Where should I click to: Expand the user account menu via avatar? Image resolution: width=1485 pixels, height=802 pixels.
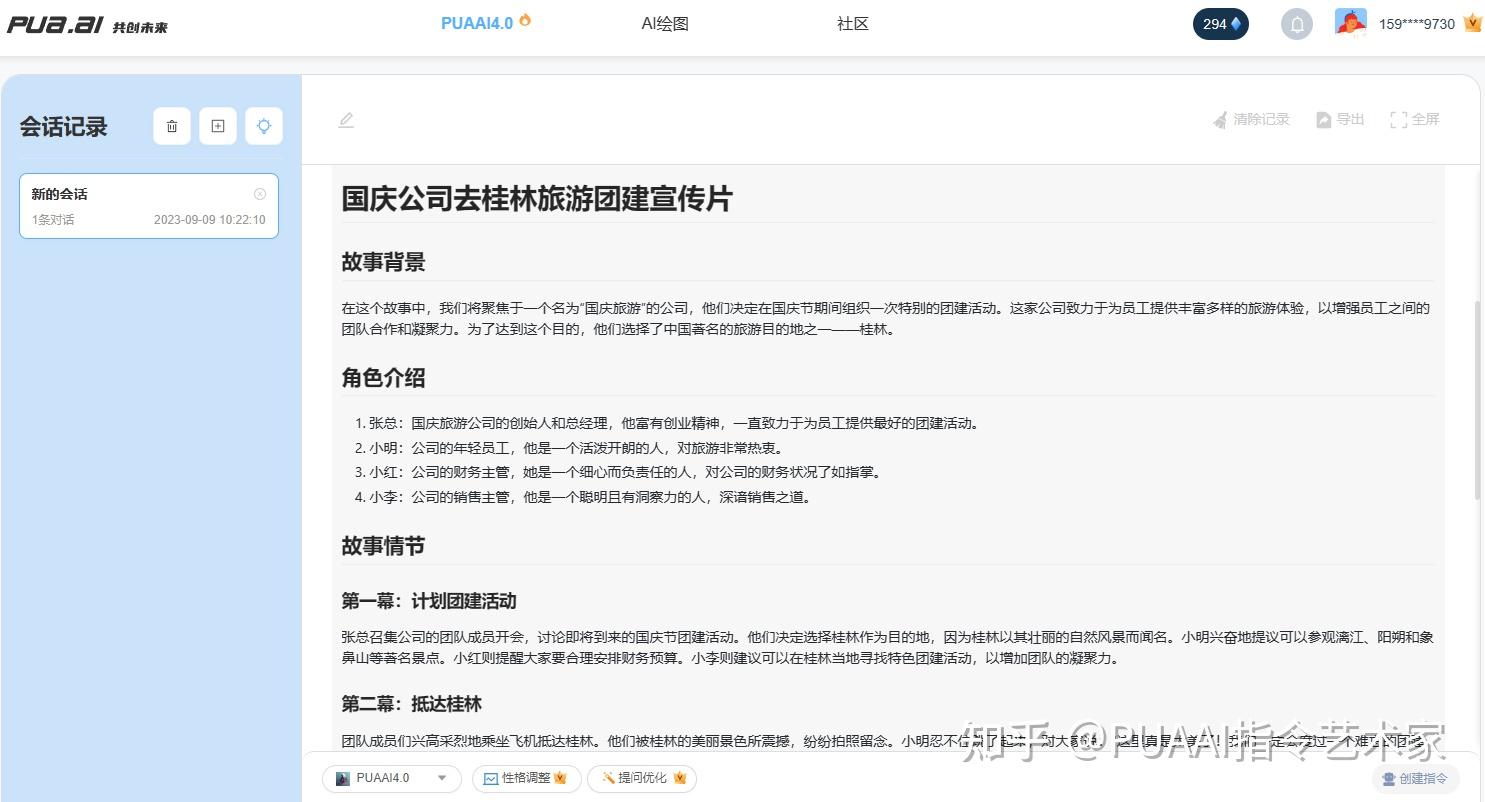tap(1350, 22)
